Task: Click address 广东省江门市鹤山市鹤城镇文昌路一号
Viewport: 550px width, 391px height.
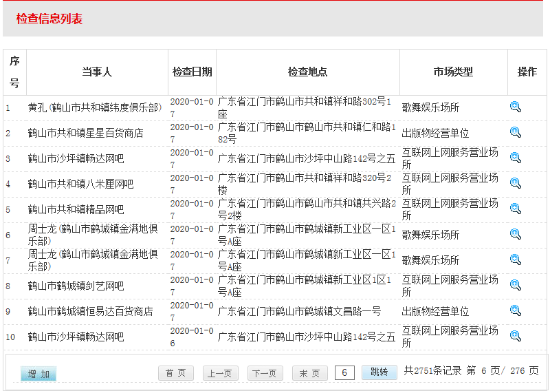Action: coord(299,311)
